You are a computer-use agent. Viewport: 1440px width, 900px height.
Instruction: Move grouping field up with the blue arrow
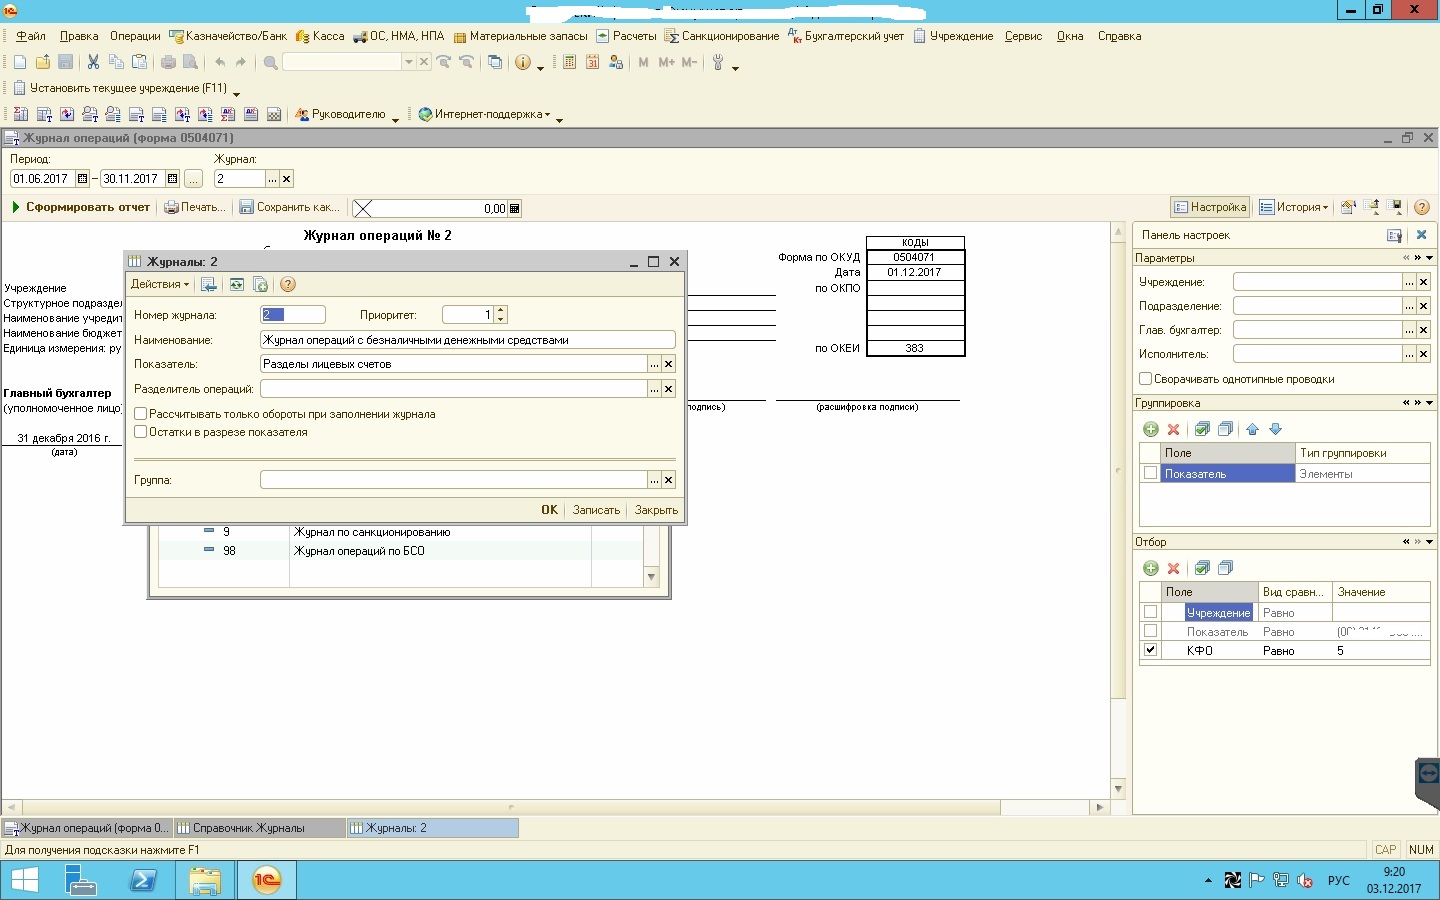(1252, 429)
